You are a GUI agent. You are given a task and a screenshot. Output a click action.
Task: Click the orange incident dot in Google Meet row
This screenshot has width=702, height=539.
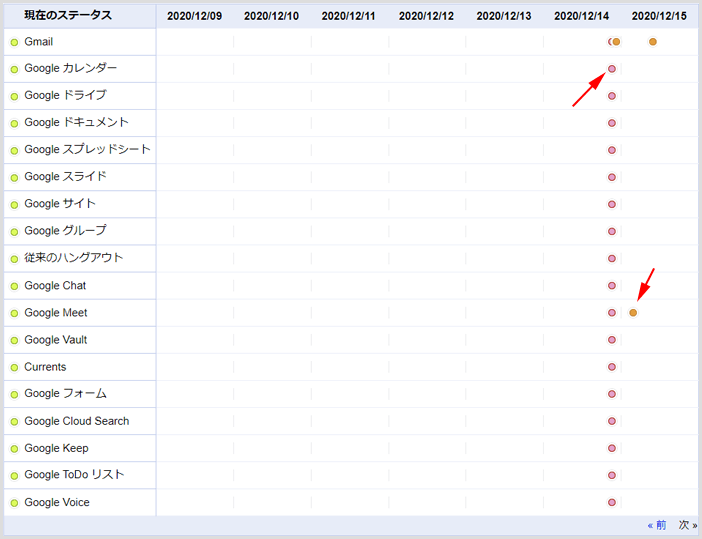[633, 312]
